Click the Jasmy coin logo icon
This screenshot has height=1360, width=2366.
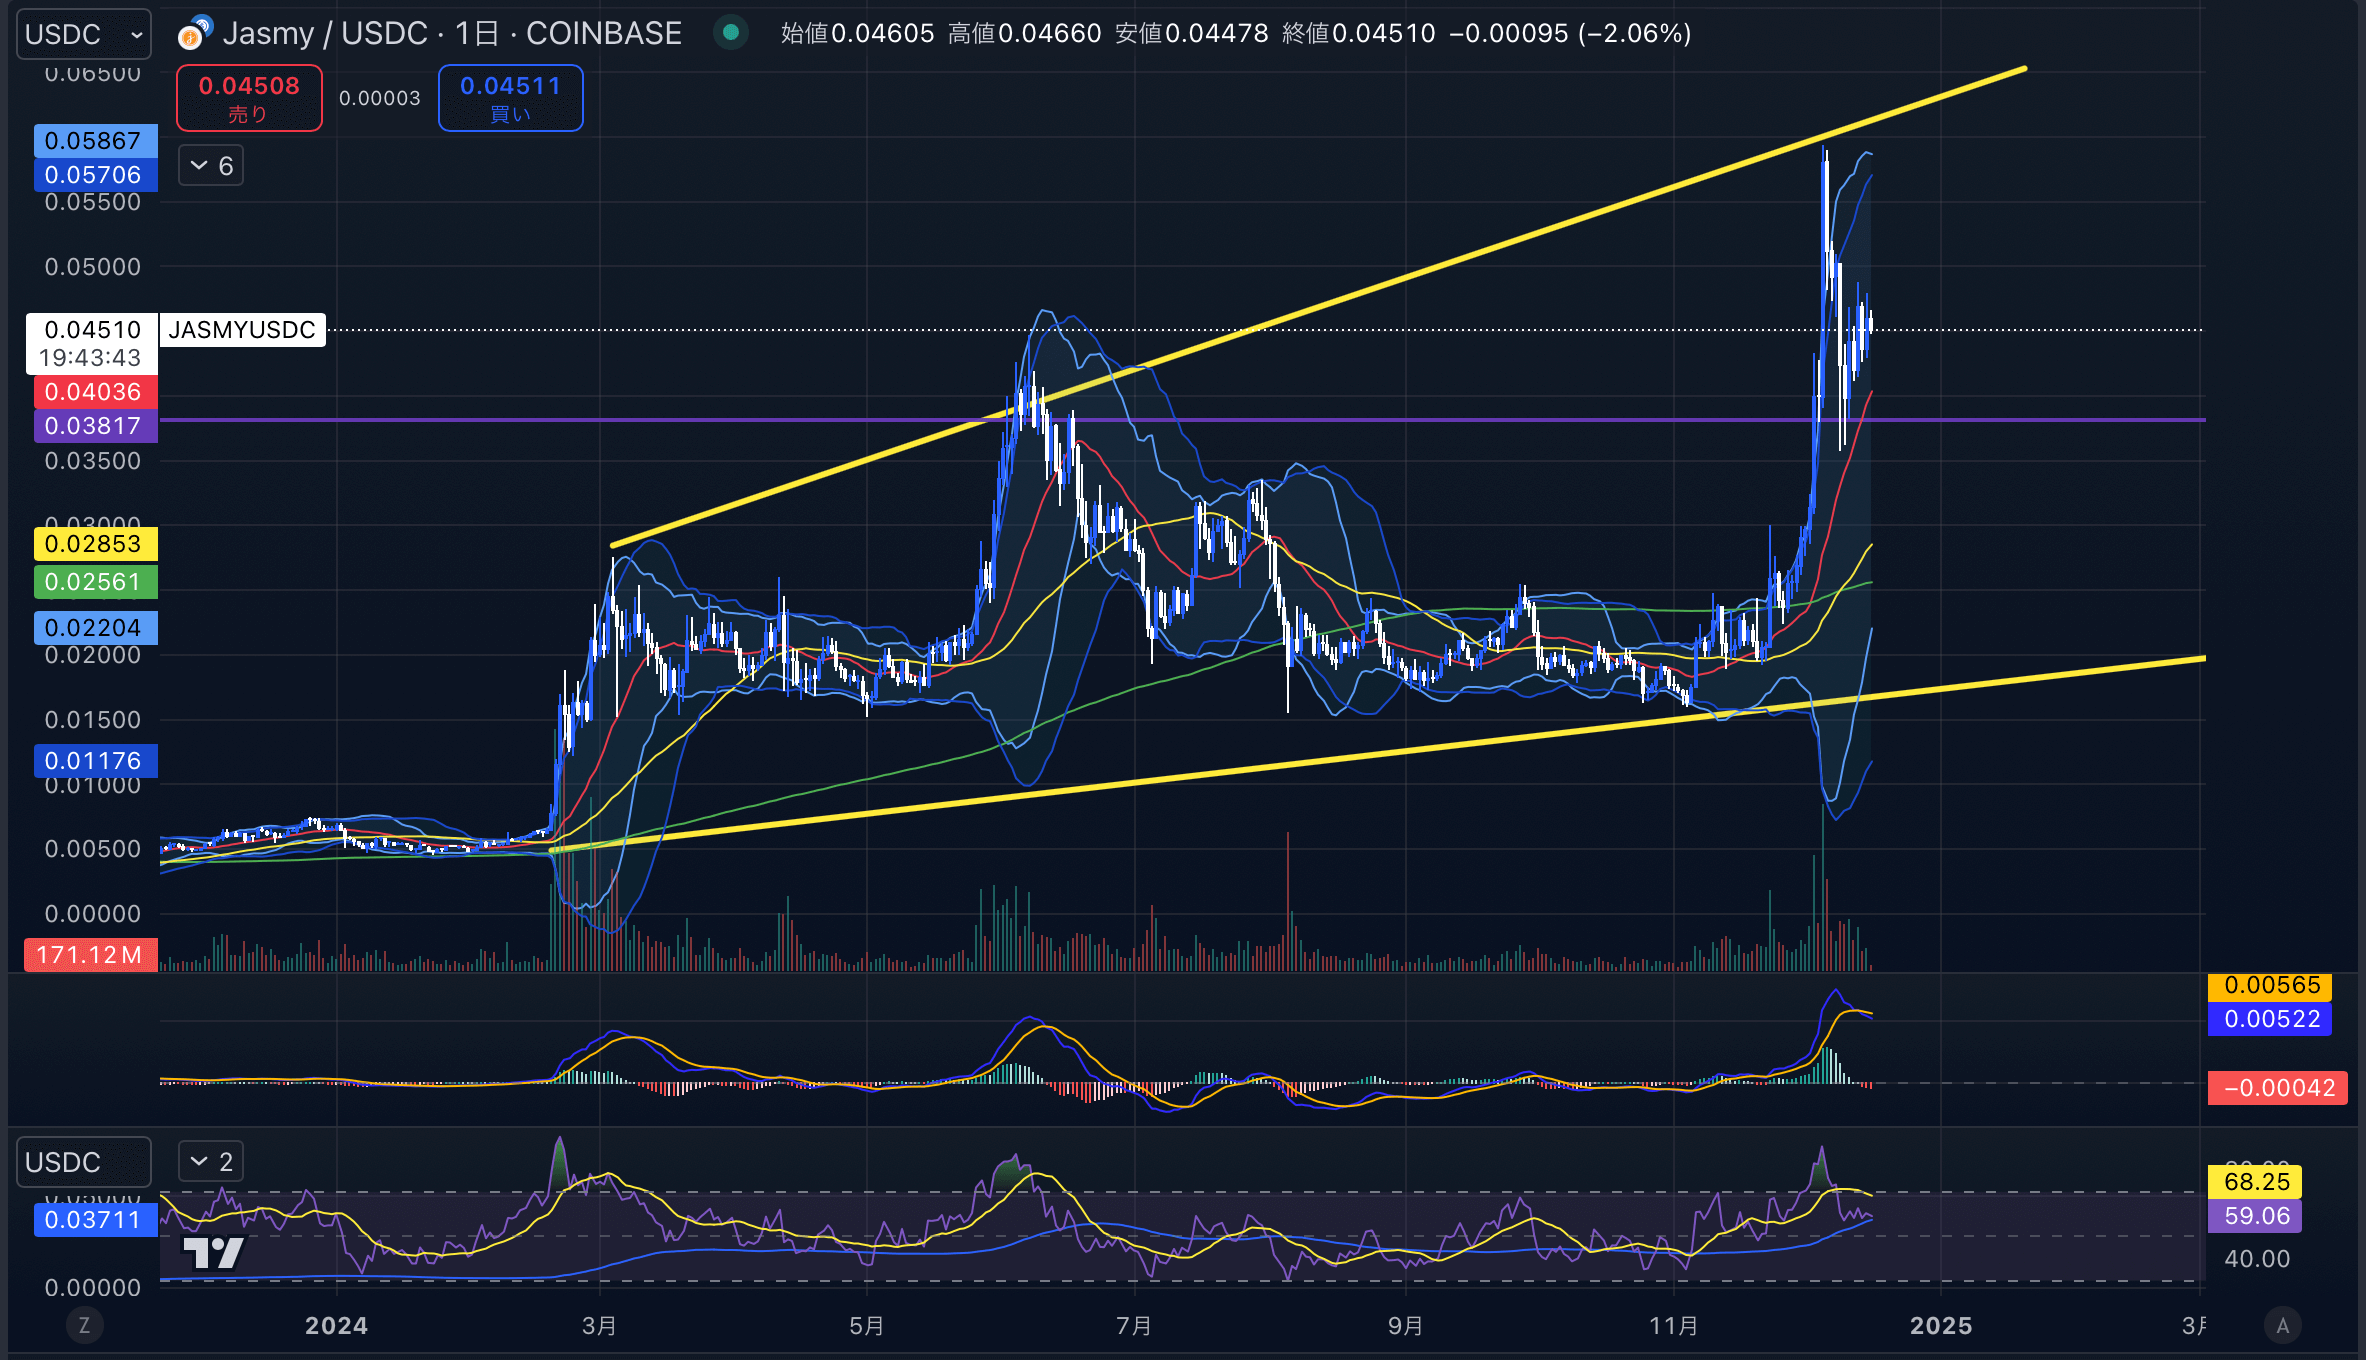click(x=195, y=34)
